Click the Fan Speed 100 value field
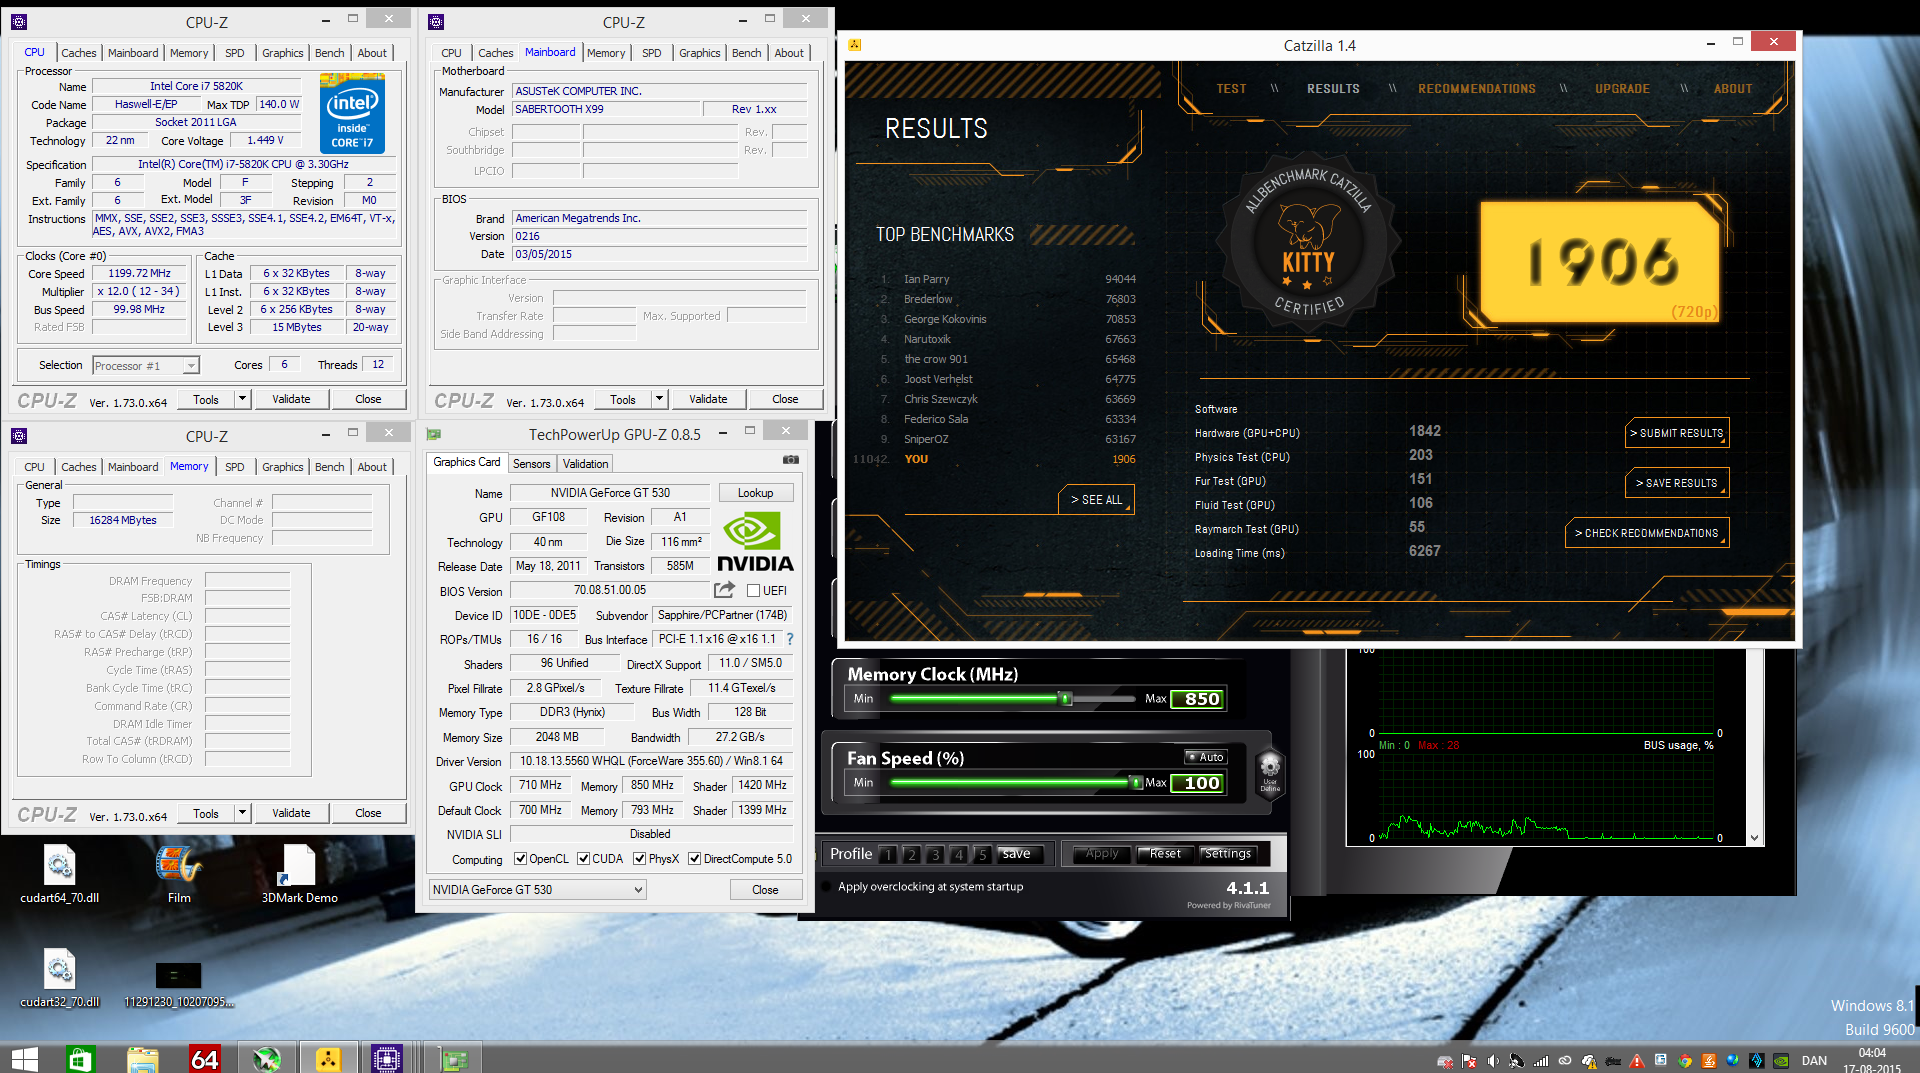The height and width of the screenshot is (1073, 1920). [x=1198, y=783]
